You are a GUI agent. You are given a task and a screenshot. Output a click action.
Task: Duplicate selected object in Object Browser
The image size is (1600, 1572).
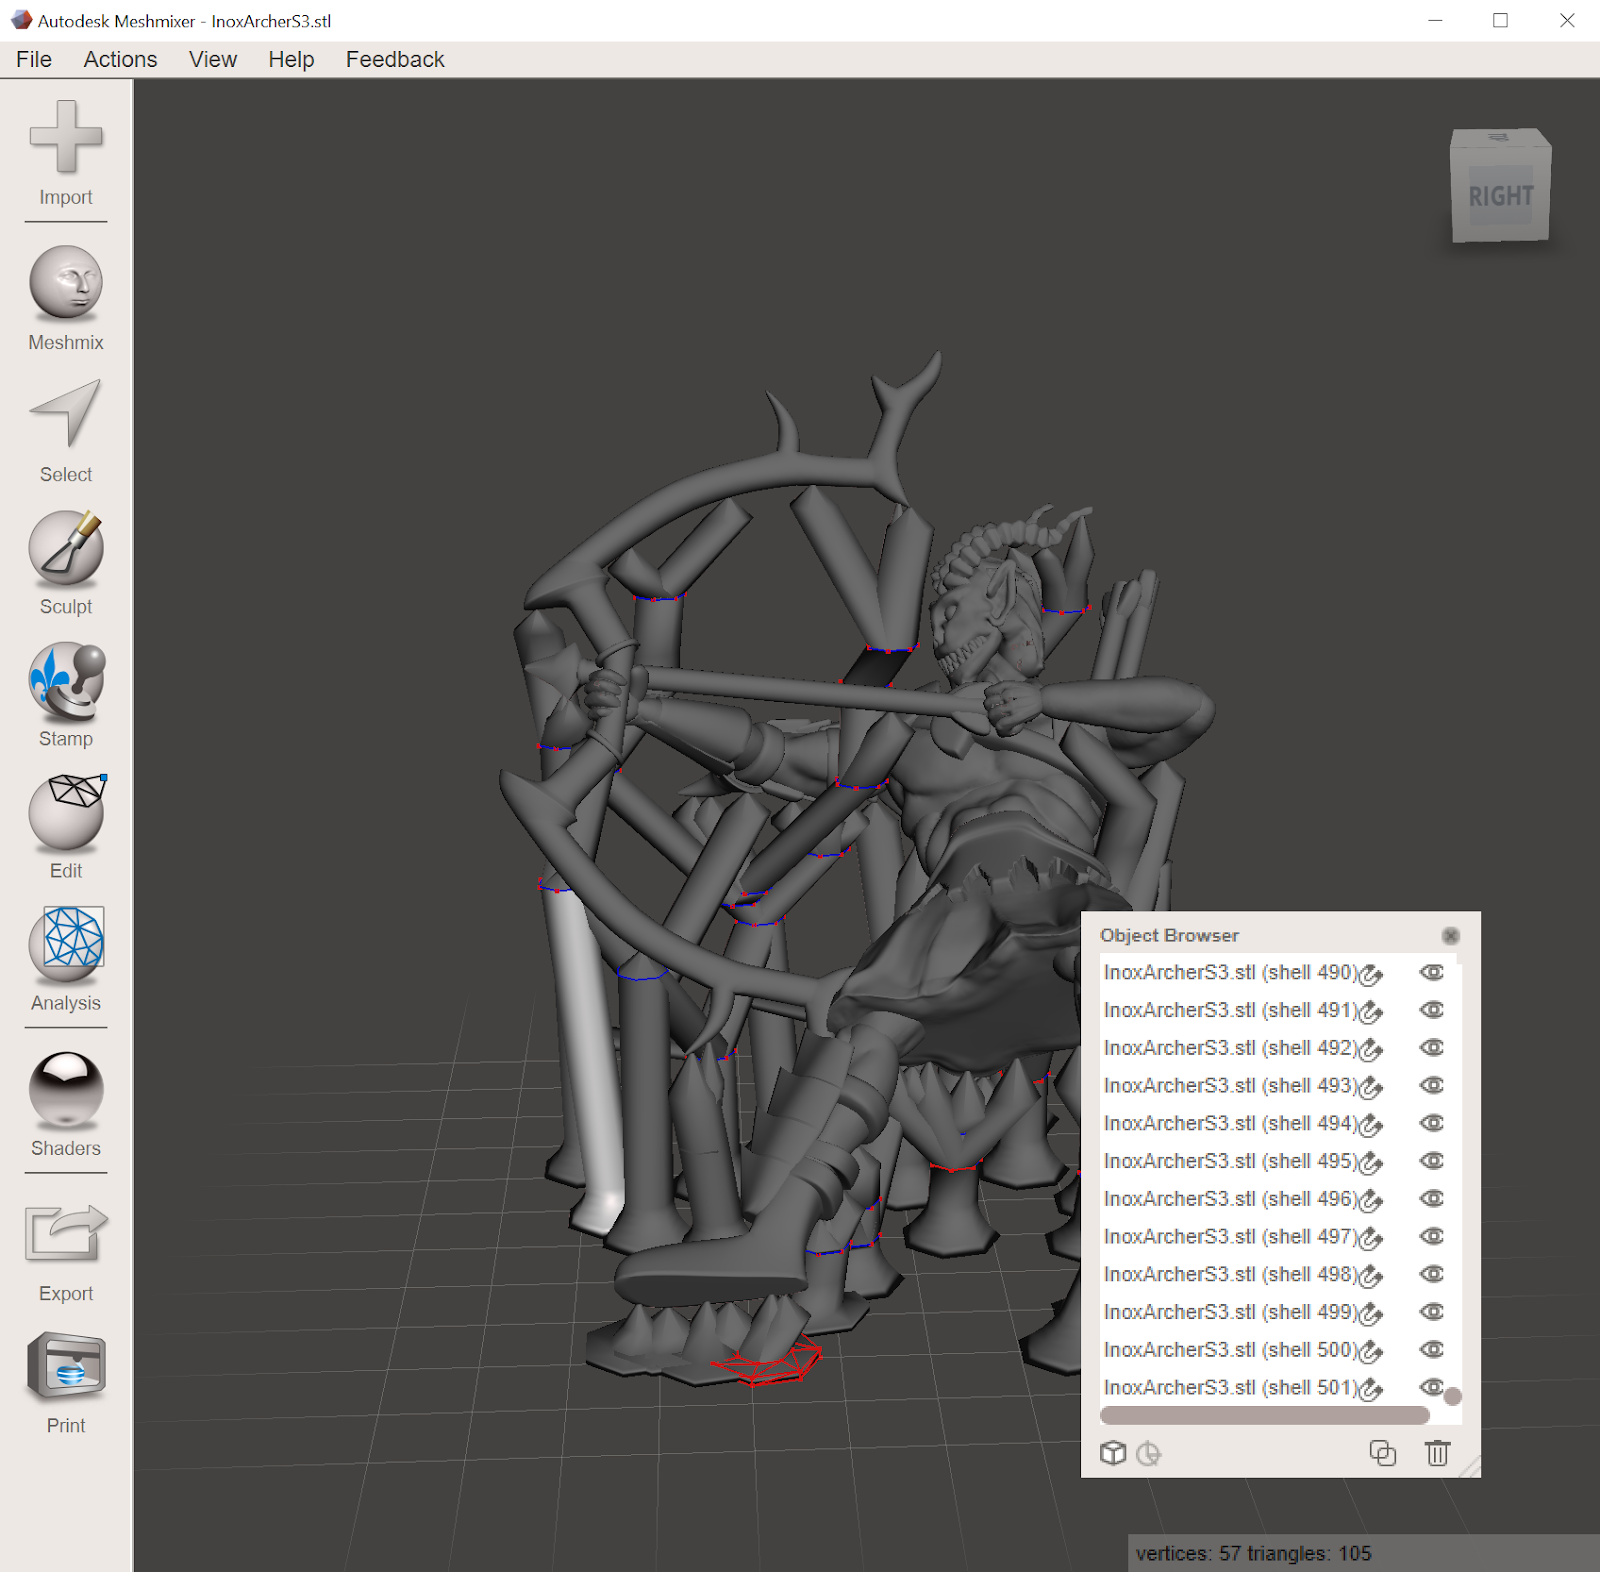[1383, 1454]
